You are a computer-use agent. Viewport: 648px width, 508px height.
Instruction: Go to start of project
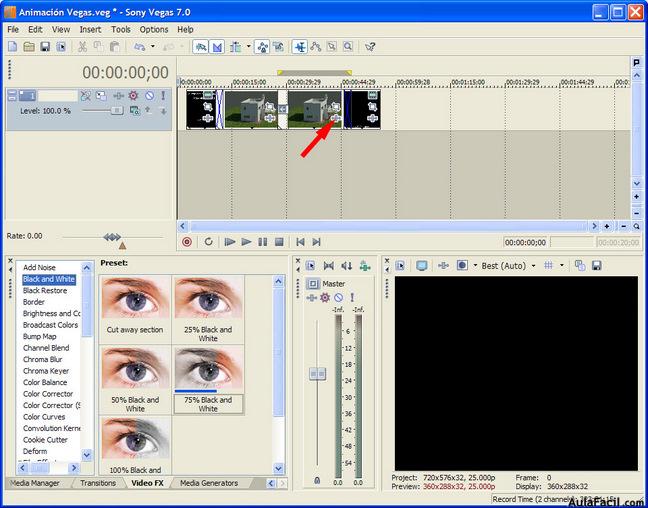click(x=300, y=242)
